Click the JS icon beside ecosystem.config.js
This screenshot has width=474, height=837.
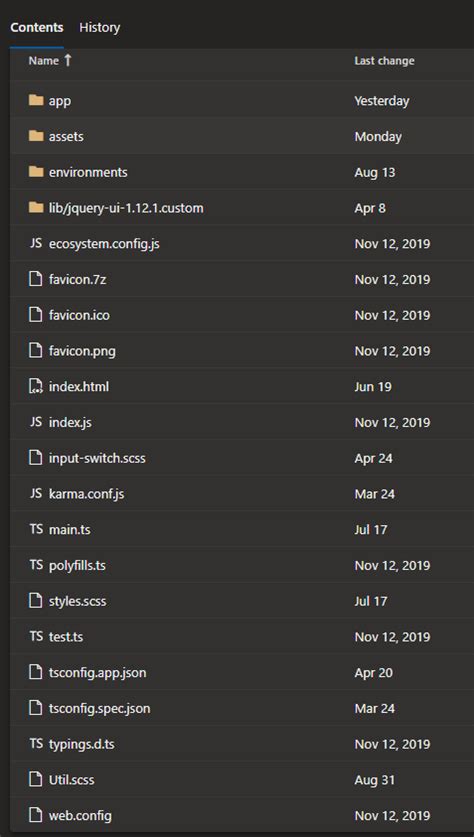click(x=36, y=244)
